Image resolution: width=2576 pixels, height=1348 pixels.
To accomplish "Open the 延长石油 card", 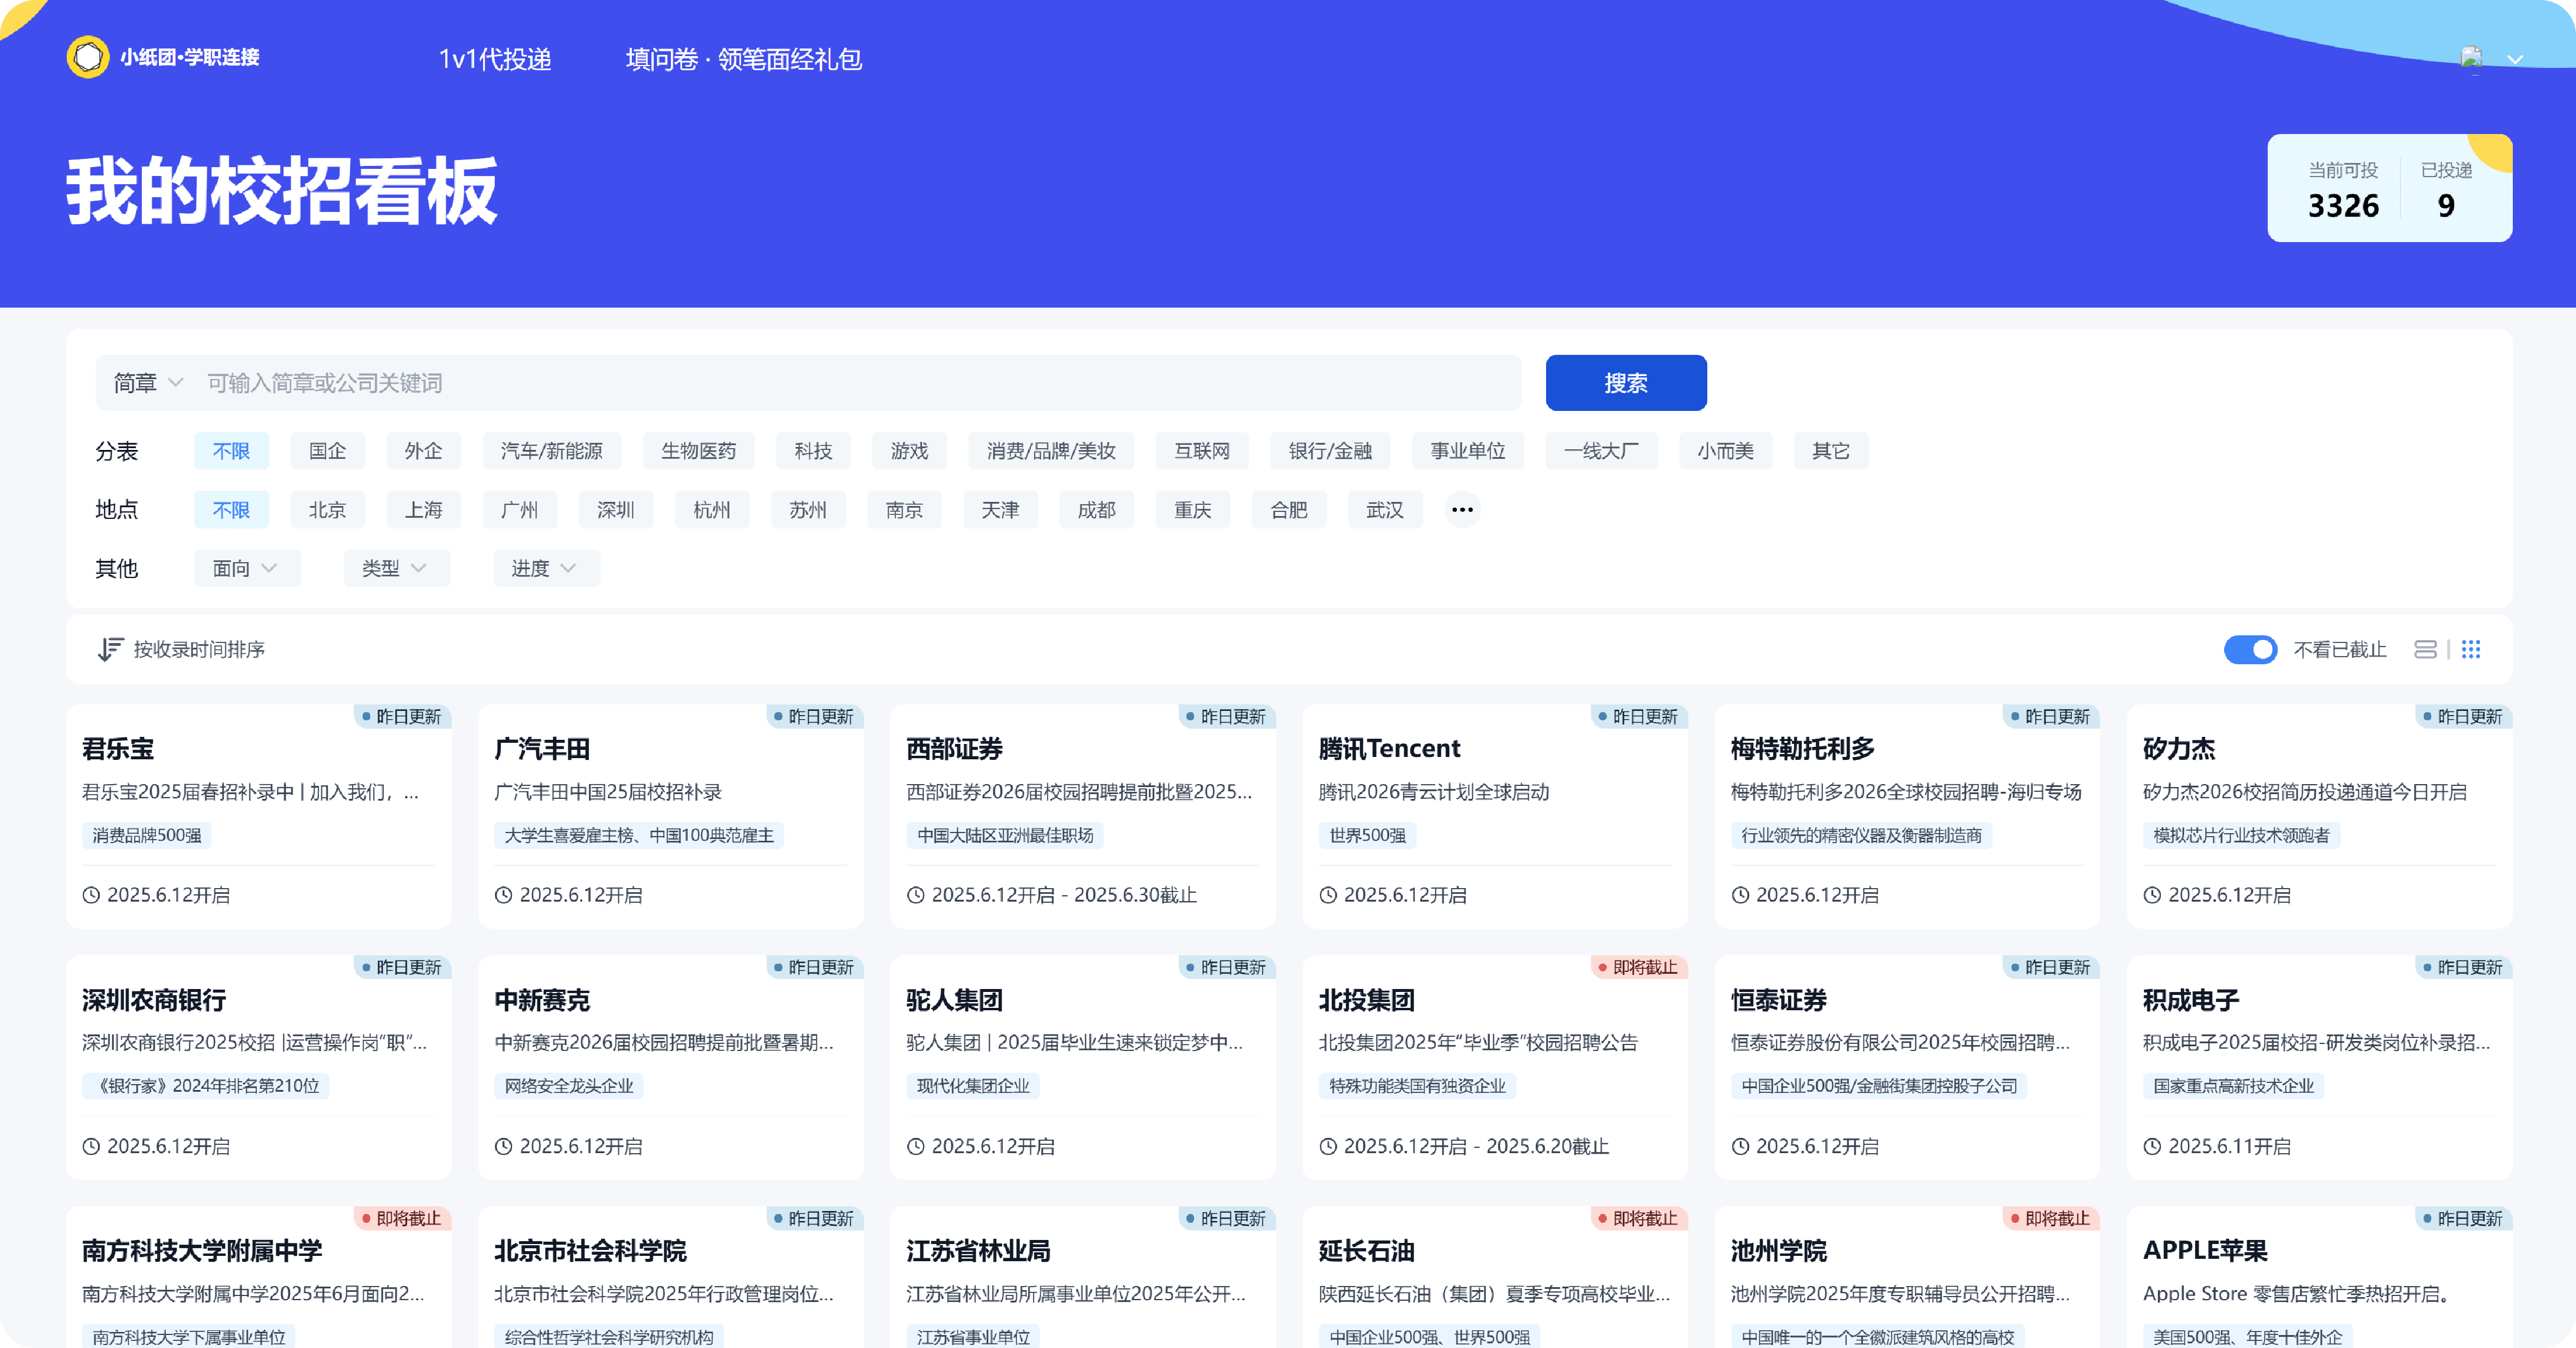I will (x=1494, y=1277).
